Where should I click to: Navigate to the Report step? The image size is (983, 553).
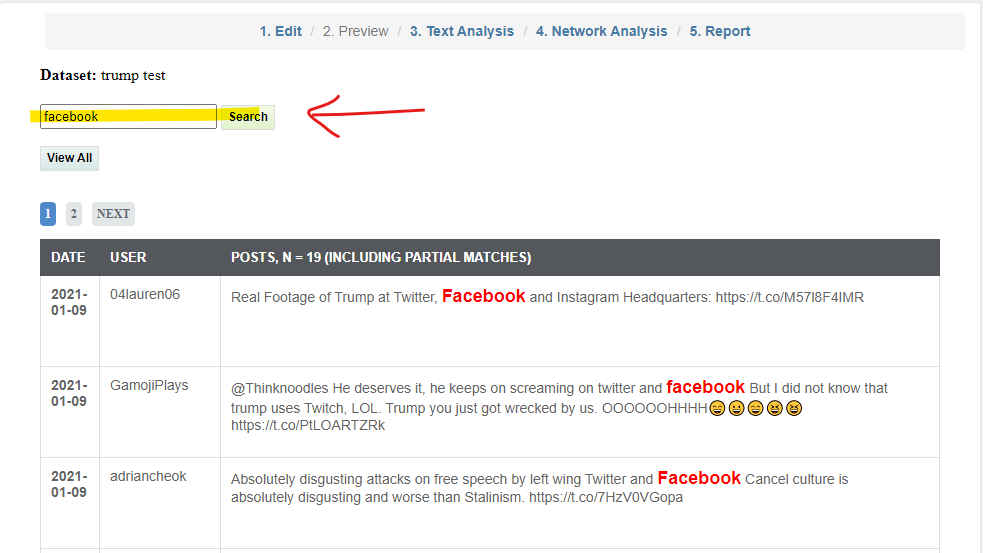pos(719,31)
